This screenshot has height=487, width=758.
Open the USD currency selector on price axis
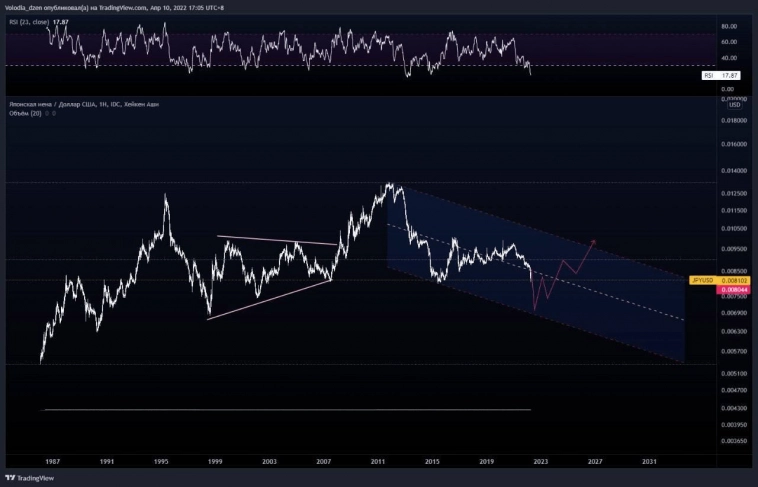click(733, 104)
